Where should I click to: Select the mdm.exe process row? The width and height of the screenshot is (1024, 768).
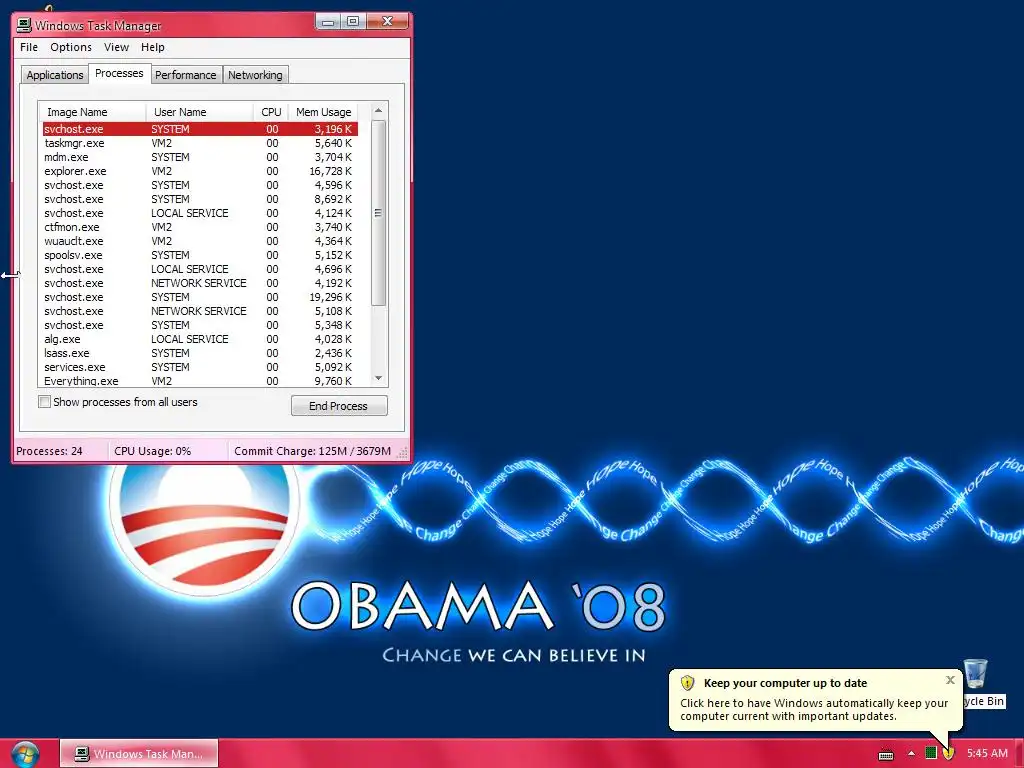pyautogui.click(x=200, y=157)
